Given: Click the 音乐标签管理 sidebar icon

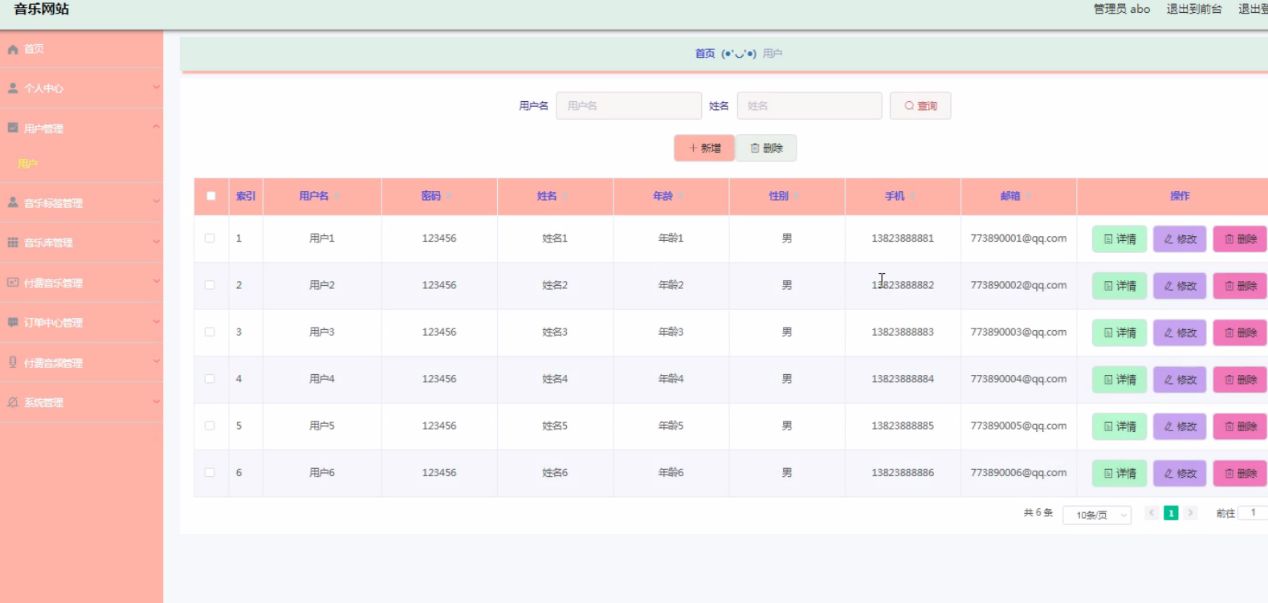Looking at the screenshot, I should tap(13, 202).
